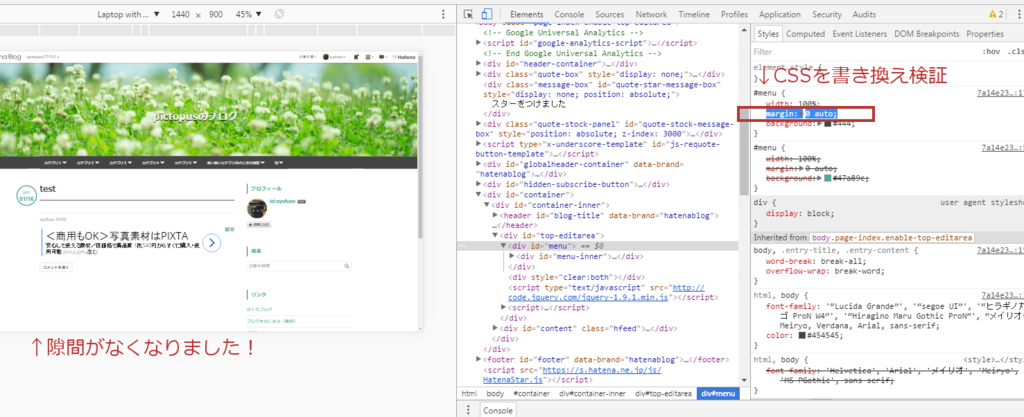Open stylesheet link of second #menu rule

pos(1002,148)
